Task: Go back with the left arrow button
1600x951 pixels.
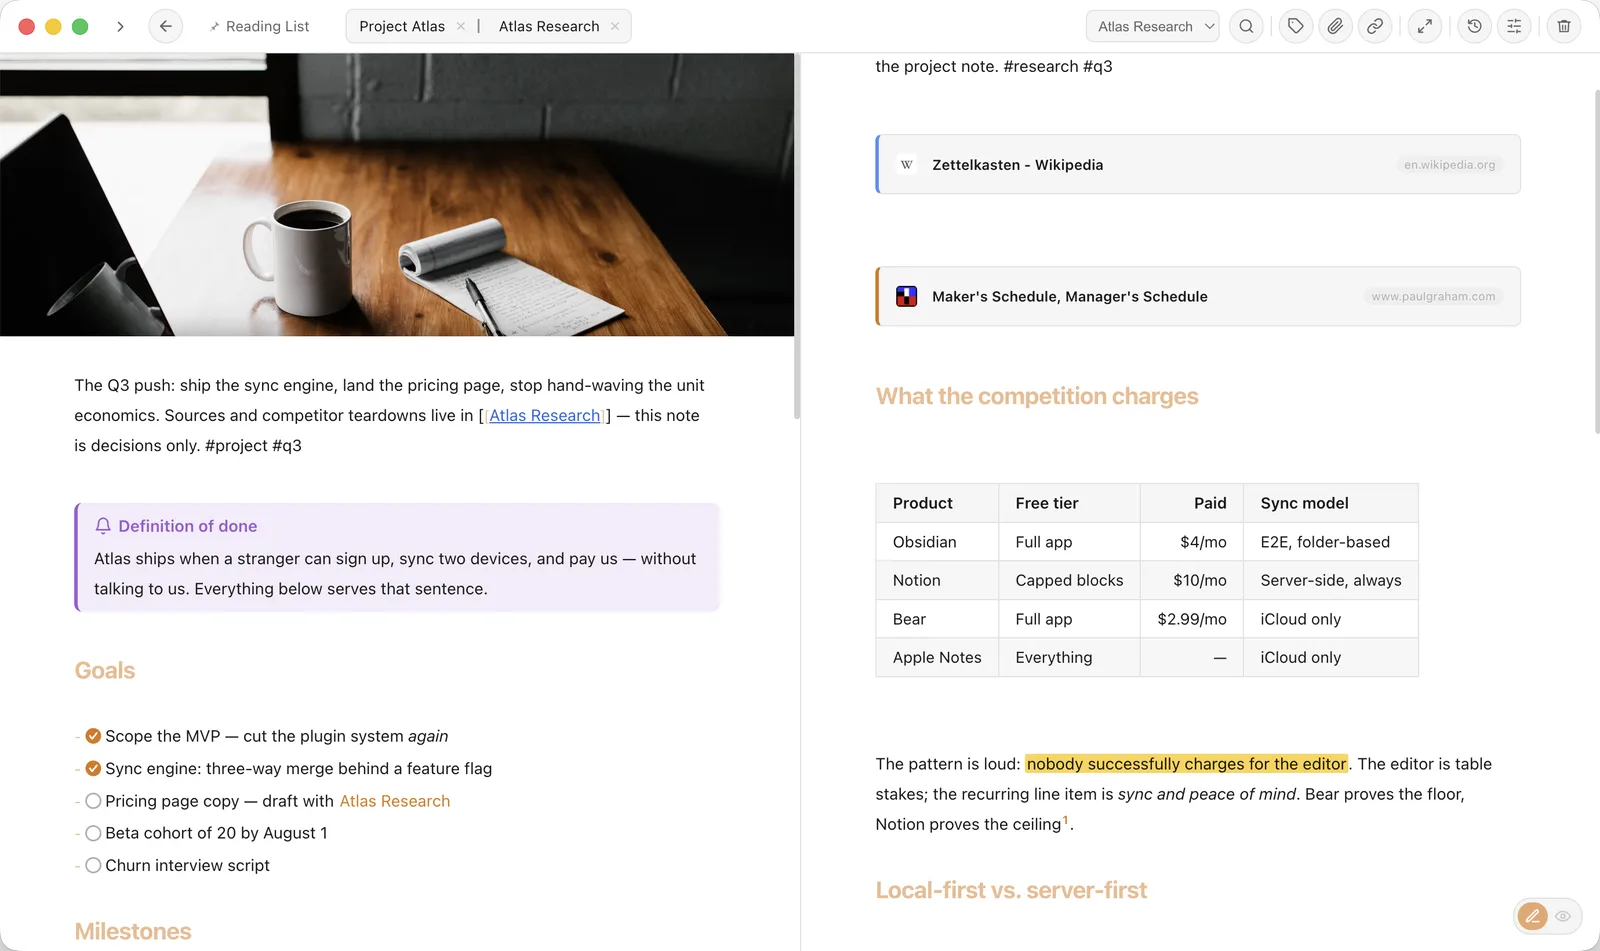Action: (166, 27)
